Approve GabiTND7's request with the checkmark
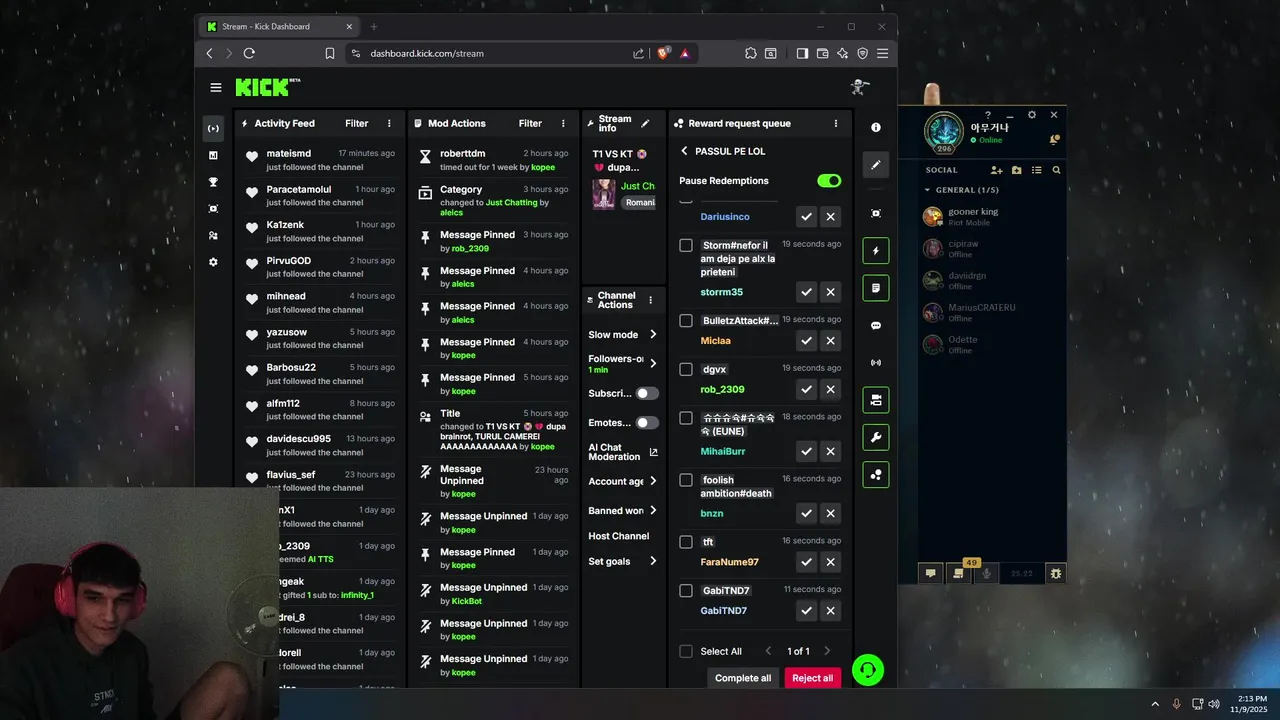The image size is (1280, 720). coord(806,610)
